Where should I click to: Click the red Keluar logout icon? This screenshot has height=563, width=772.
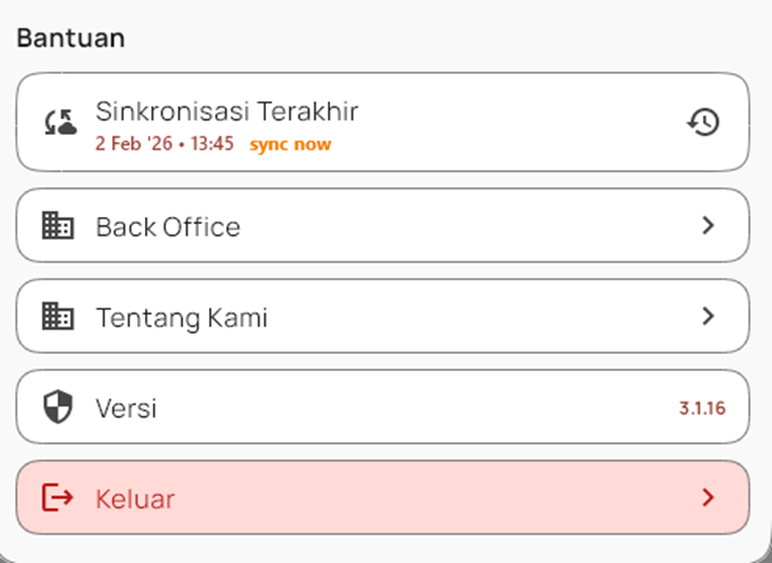coord(58,497)
